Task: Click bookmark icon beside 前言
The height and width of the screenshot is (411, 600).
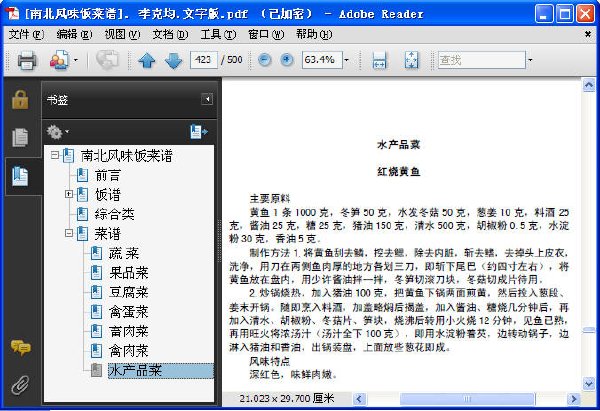Action: click(82, 175)
